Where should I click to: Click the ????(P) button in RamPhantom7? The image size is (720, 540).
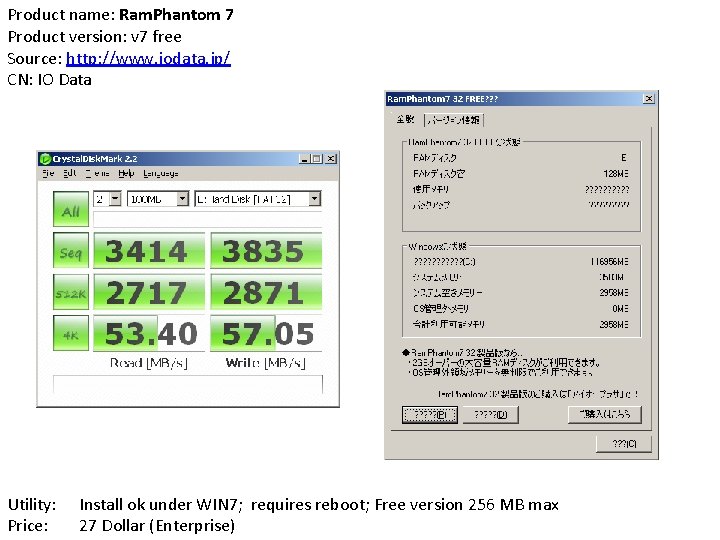[430, 415]
